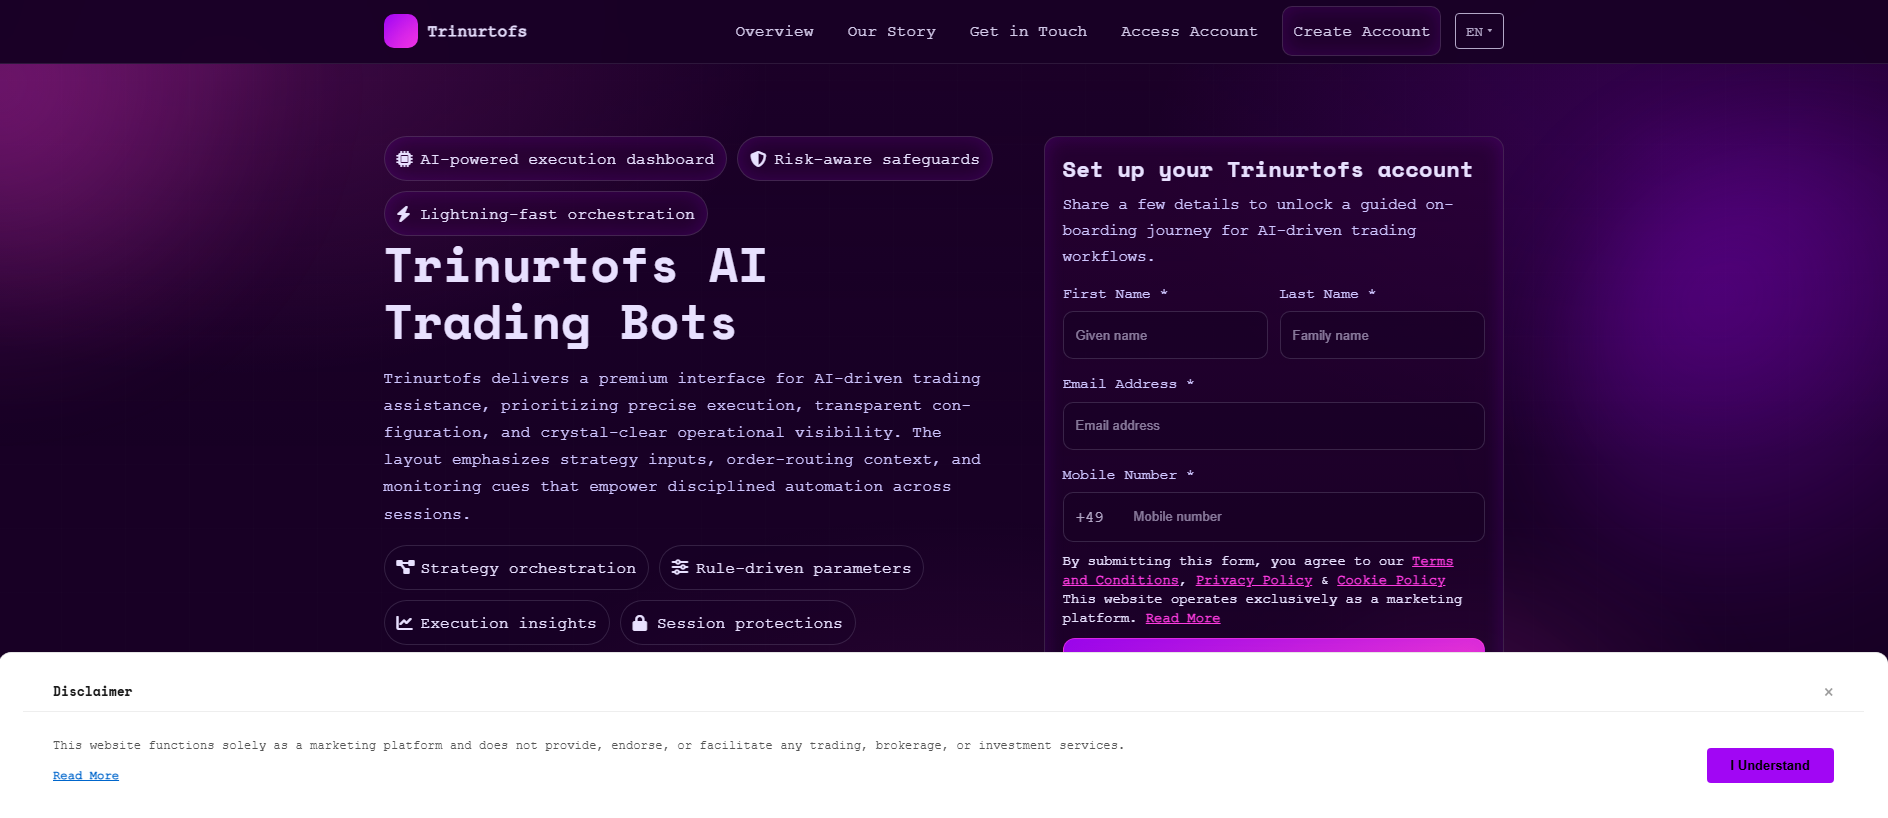The width and height of the screenshot is (1888, 818).
Task: Click the shield icon beside Risk-aware safeguards
Action: [758, 159]
